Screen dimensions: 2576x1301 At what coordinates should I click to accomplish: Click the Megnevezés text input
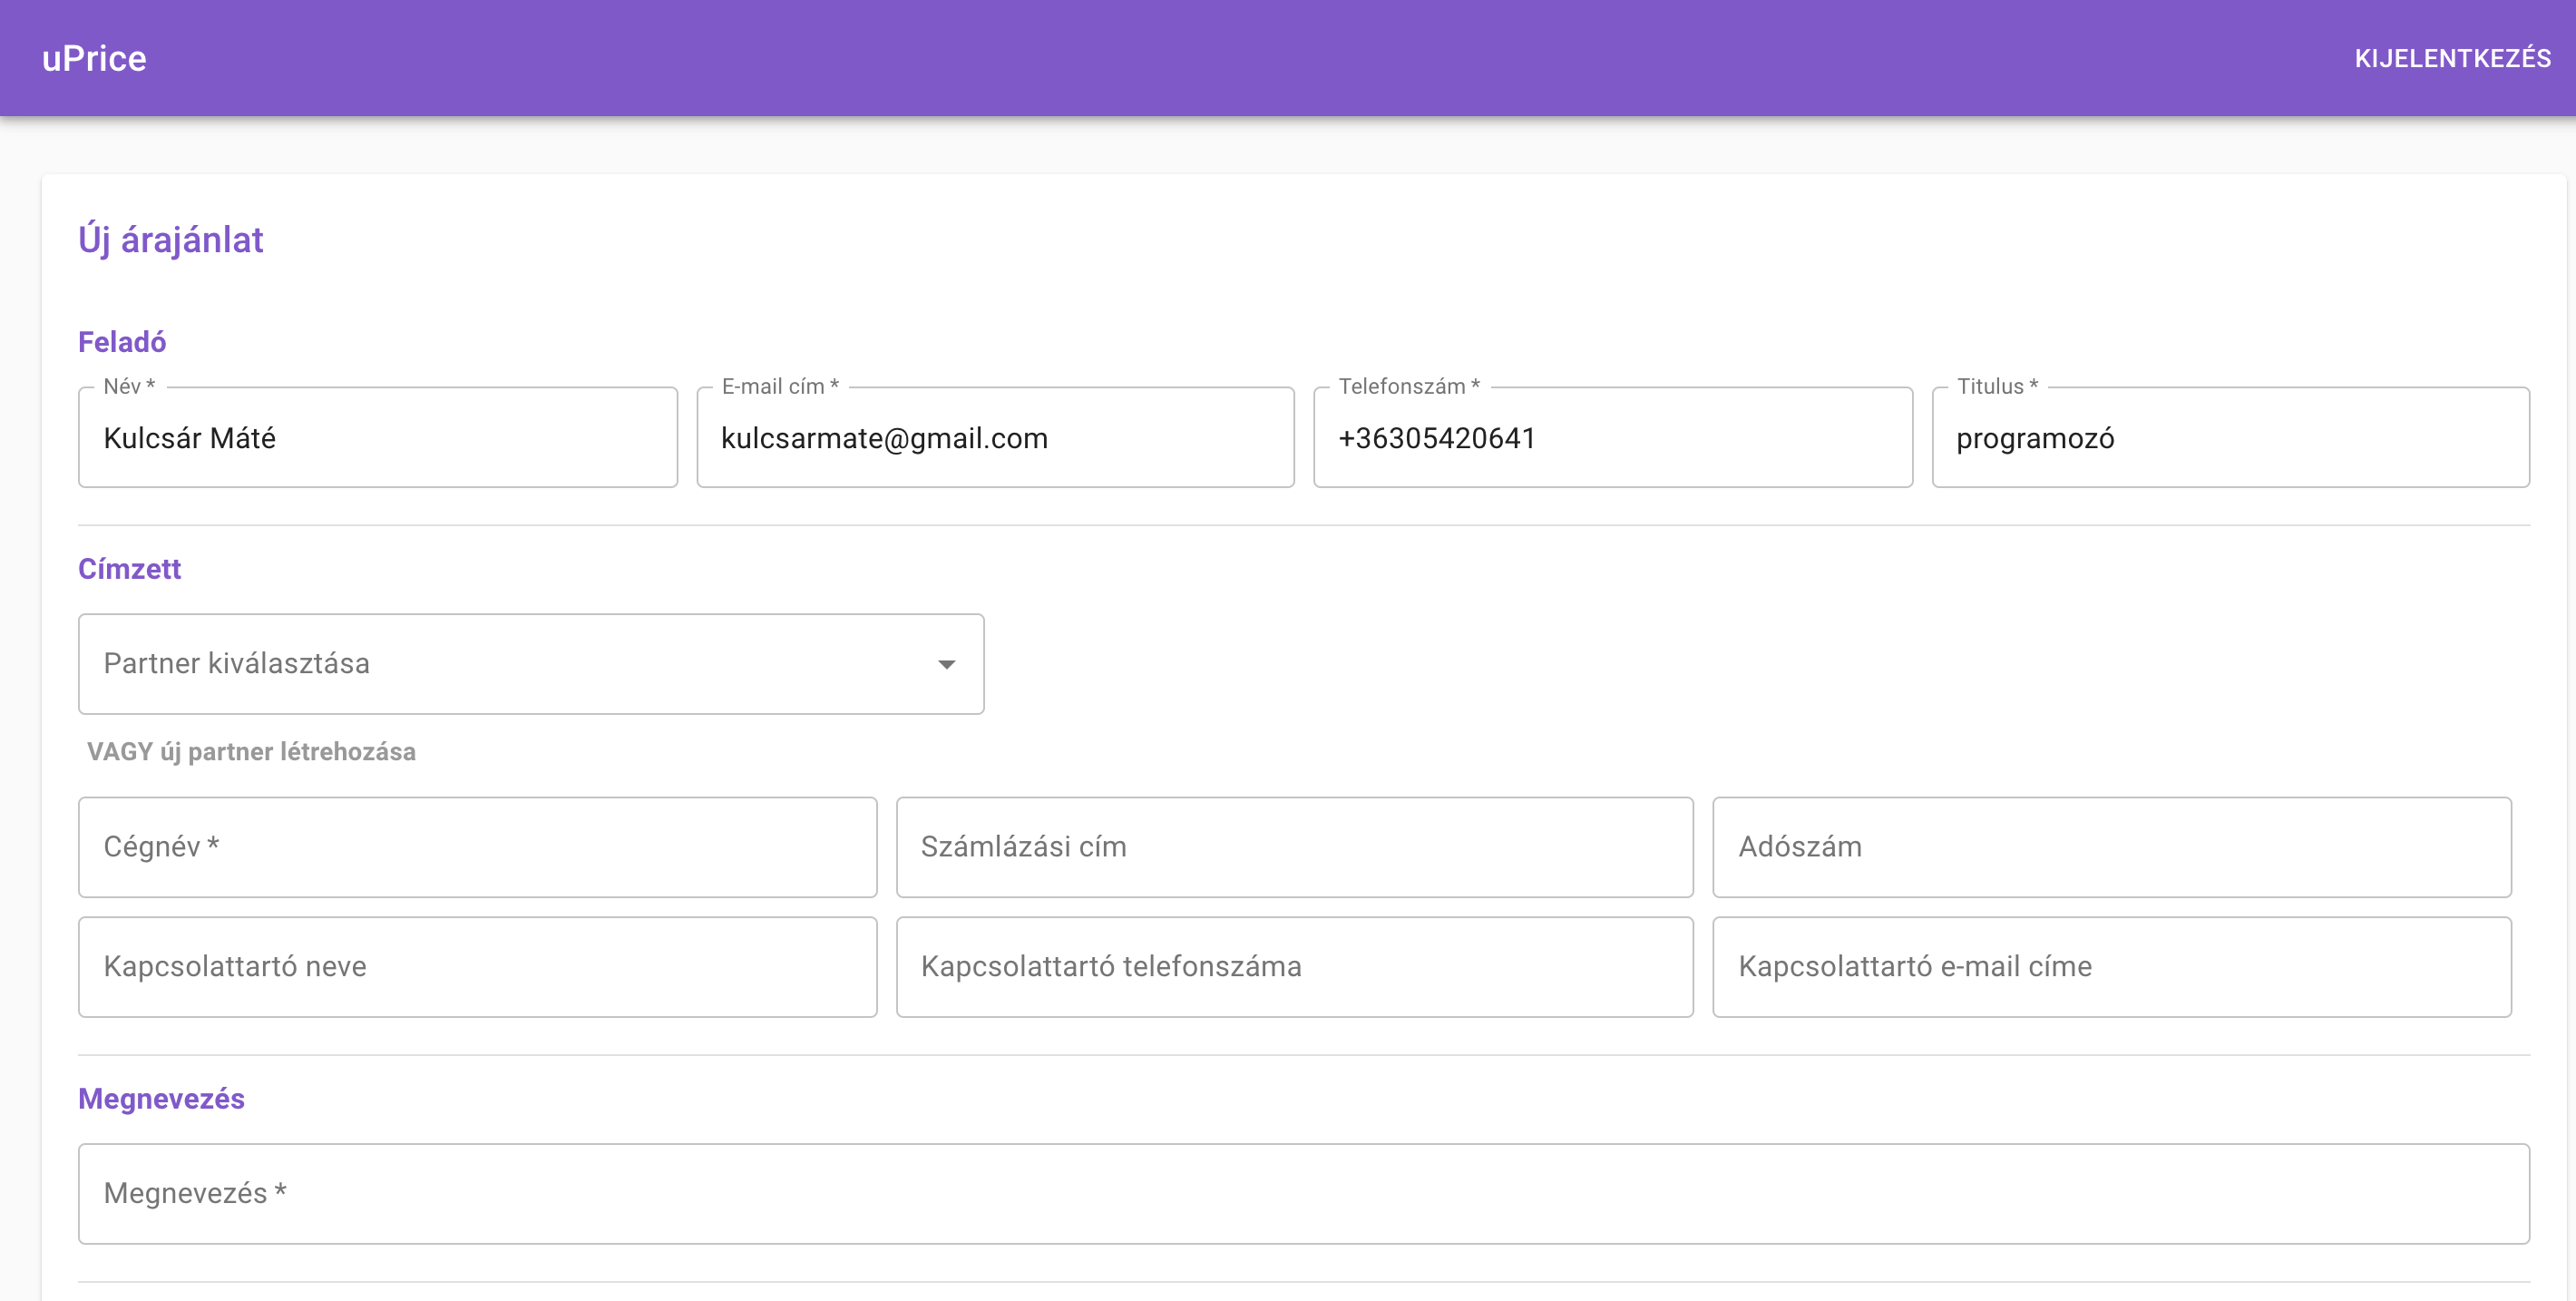(x=1303, y=1193)
